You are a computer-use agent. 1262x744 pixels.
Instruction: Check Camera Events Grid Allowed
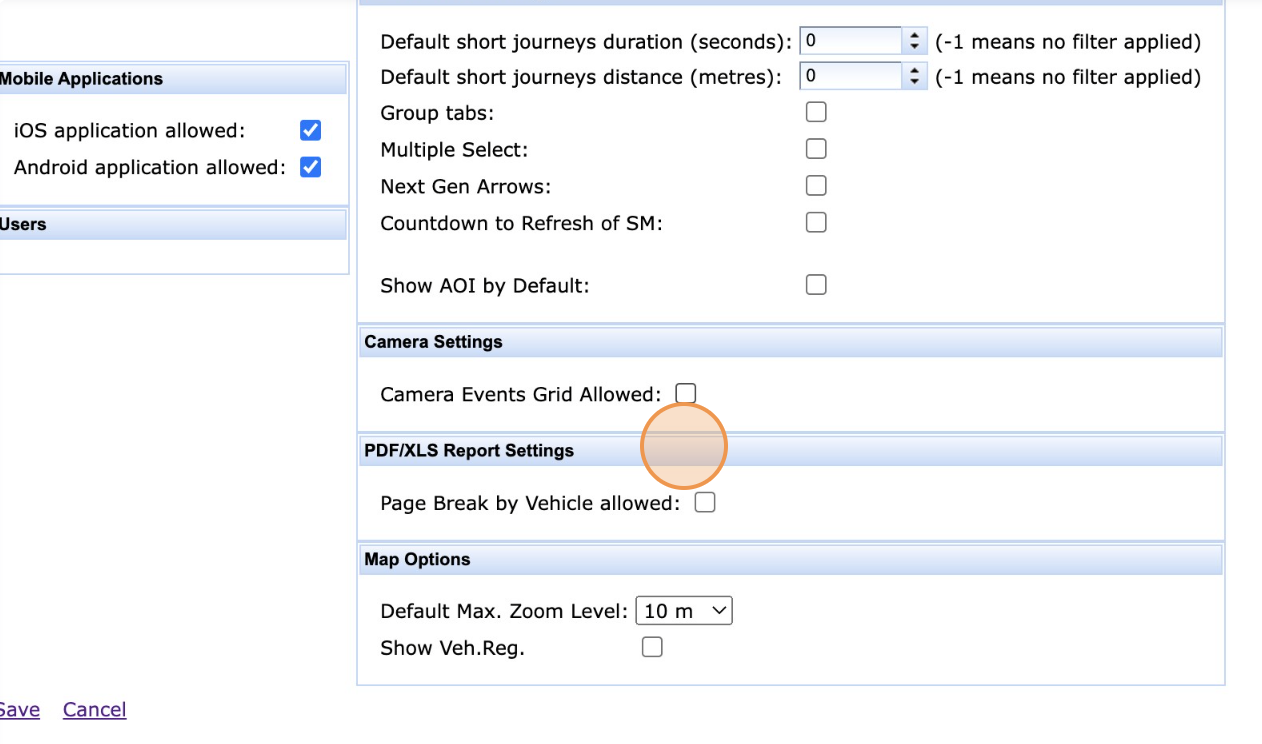point(686,393)
